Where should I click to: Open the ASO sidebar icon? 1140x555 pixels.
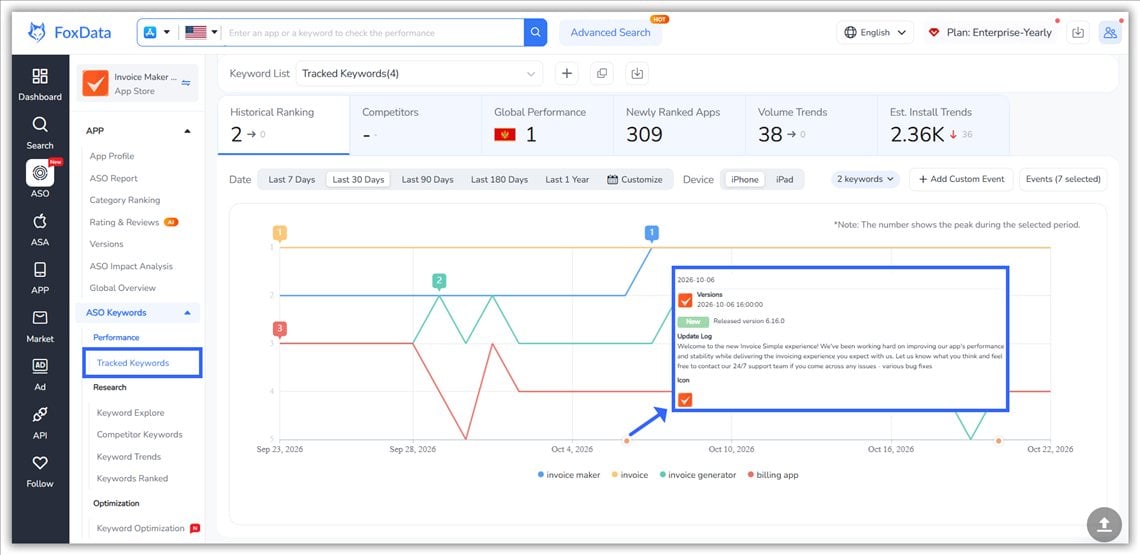[40, 173]
